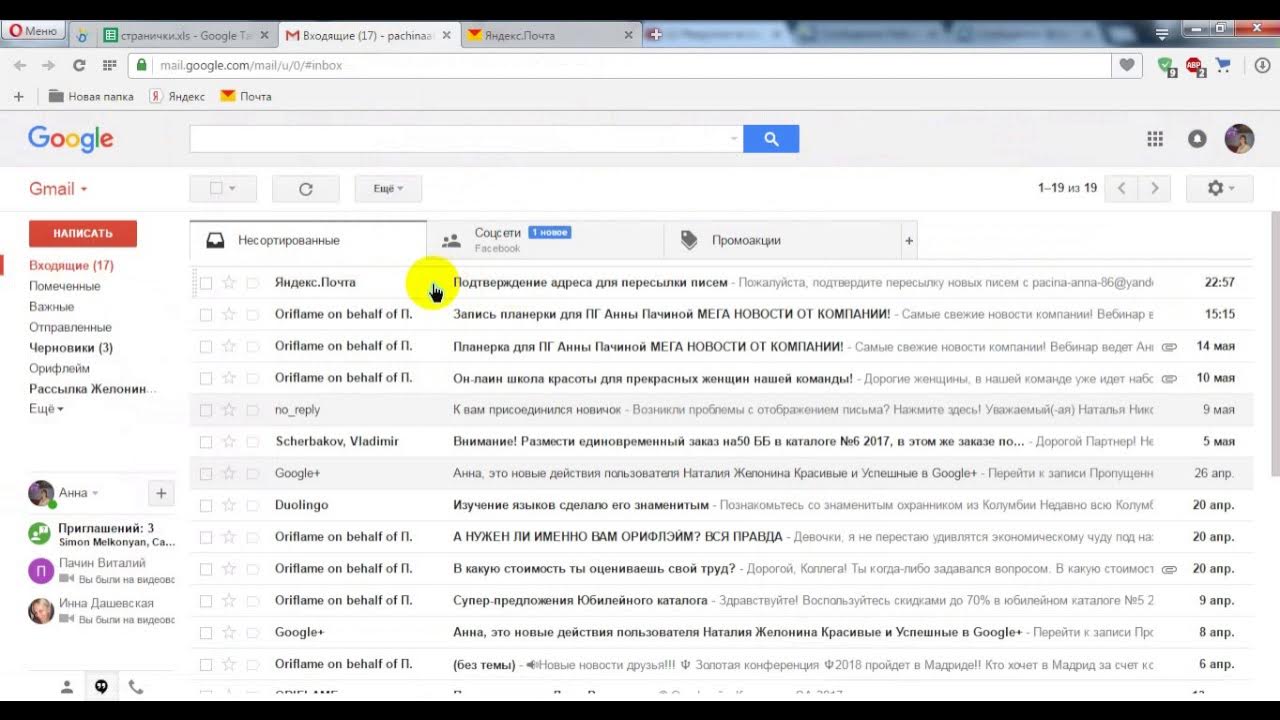
Task: Open browser downloads icon
Action: [x=1262, y=66]
